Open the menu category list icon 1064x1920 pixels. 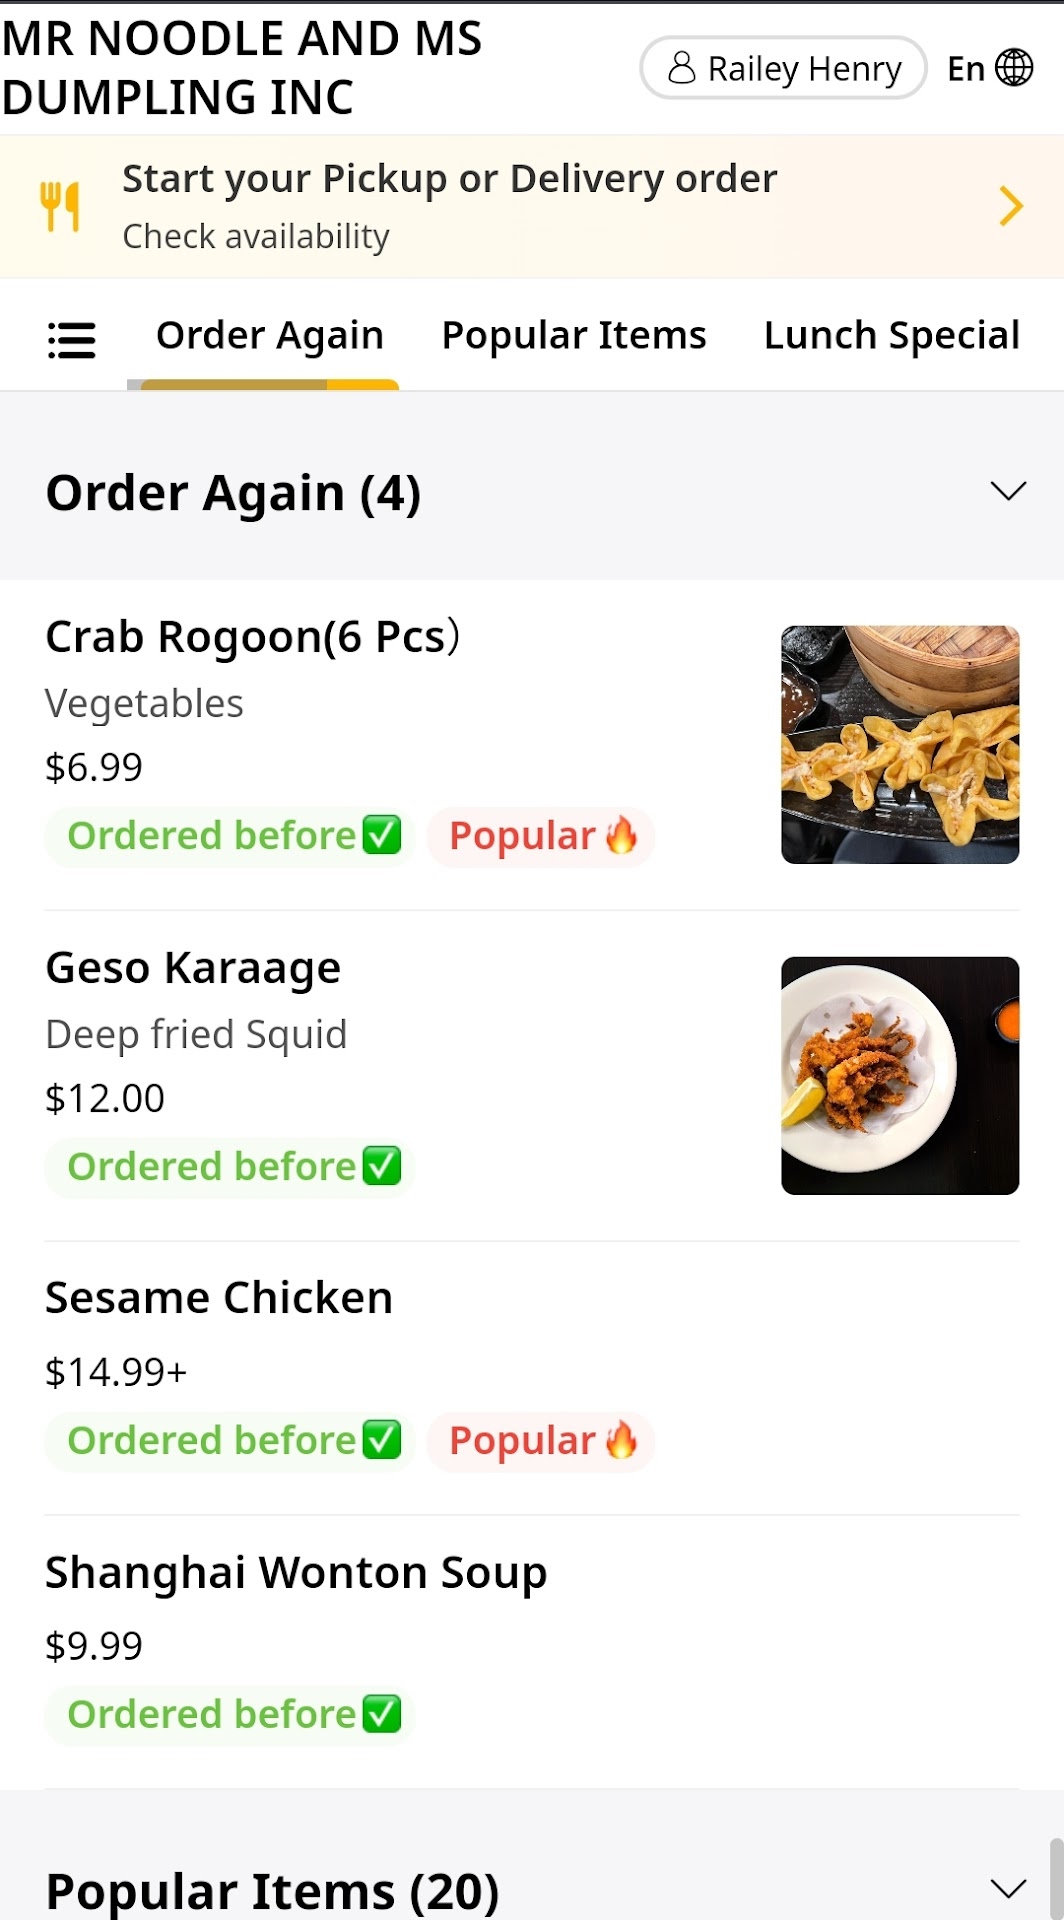(x=71, y=340)
